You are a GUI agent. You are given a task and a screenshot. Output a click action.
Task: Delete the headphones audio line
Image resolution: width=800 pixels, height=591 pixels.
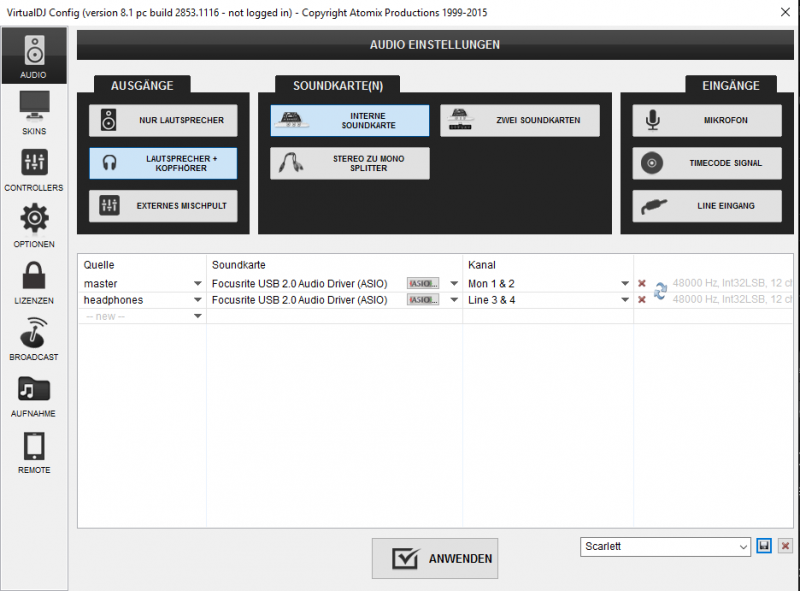(642, 300)
